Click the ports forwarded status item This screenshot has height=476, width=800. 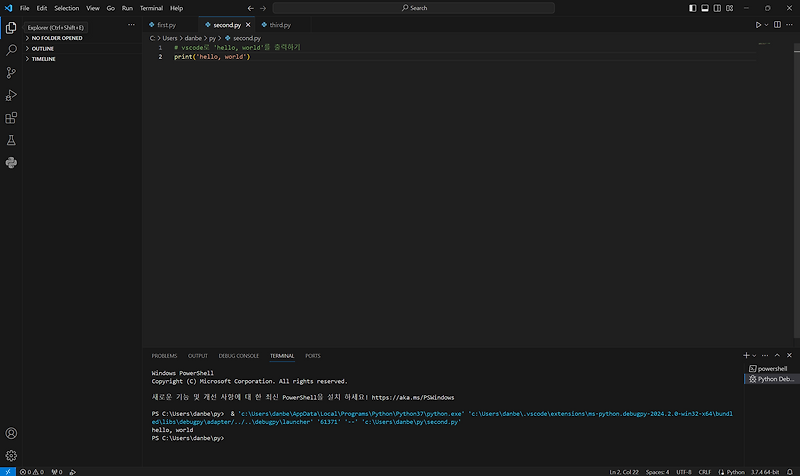click(x=57, y=472)
